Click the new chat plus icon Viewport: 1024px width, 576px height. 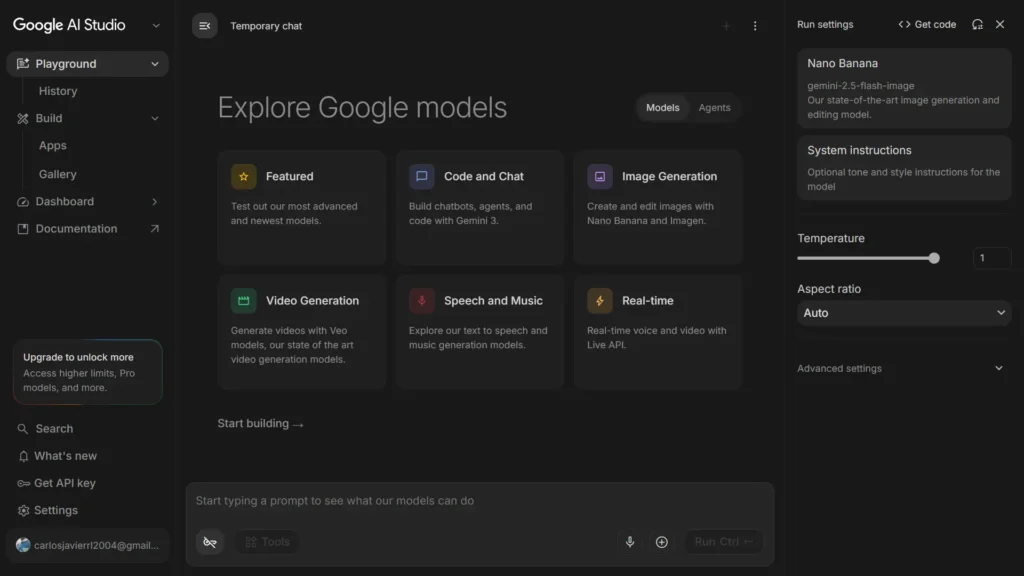(x=726, y=26)
